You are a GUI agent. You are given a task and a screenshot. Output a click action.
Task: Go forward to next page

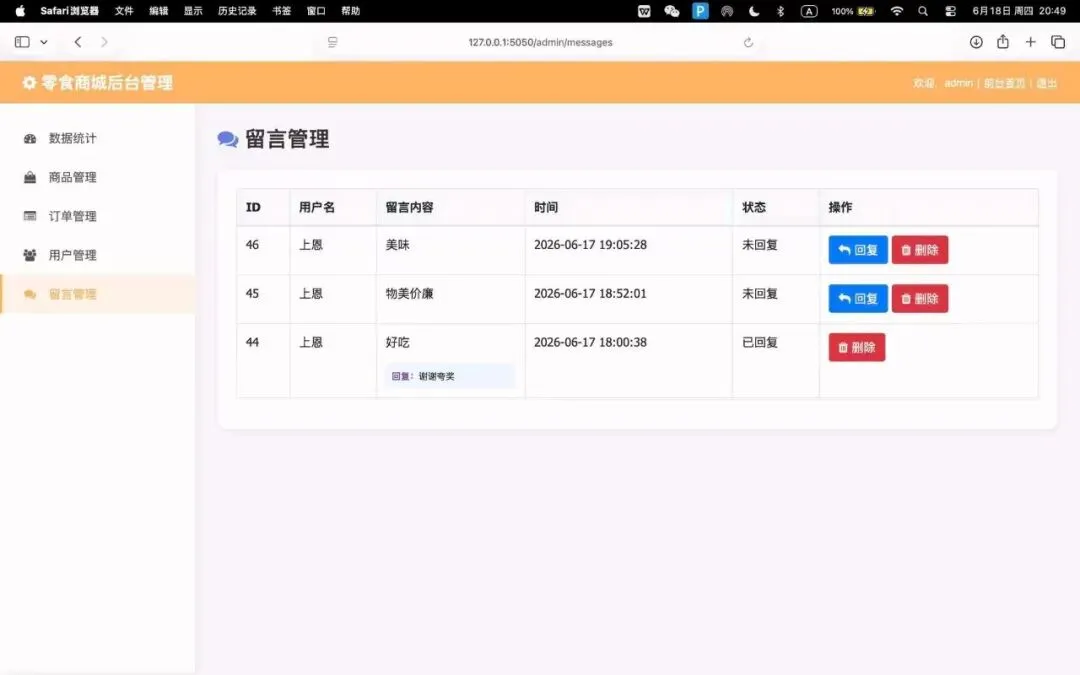click(x=104, y=42)
